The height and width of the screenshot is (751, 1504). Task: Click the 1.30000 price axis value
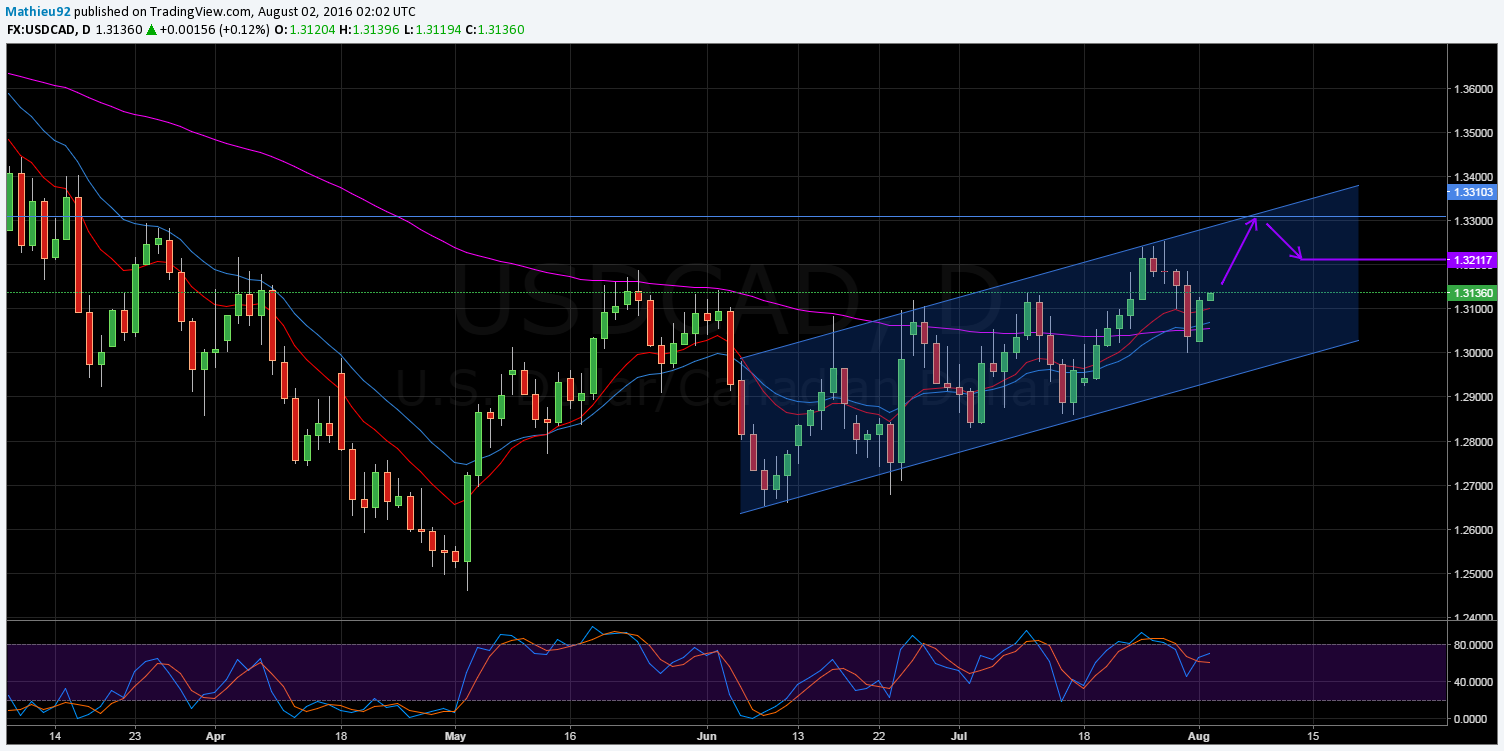coord(1474,354)
